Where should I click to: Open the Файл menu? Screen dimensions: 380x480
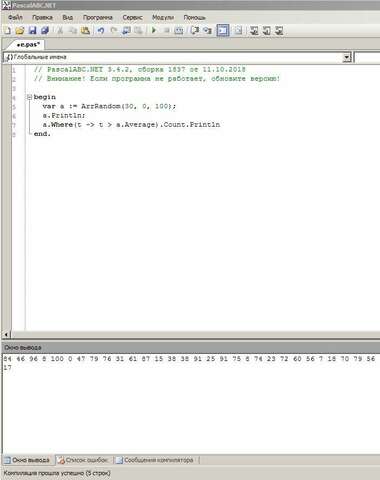point(15,17)
